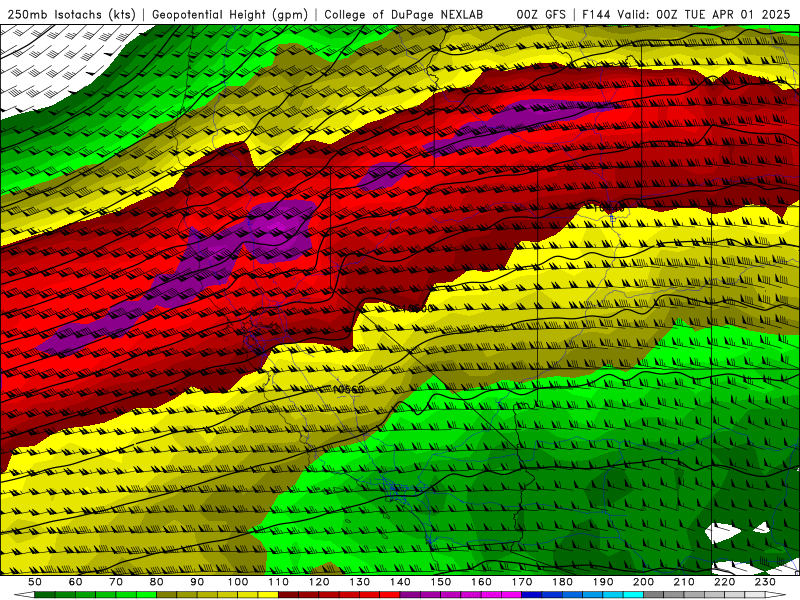This screenshot has height=600, width=800.
Task: Click the 10560 height contour label
Action: coord(348,389)
